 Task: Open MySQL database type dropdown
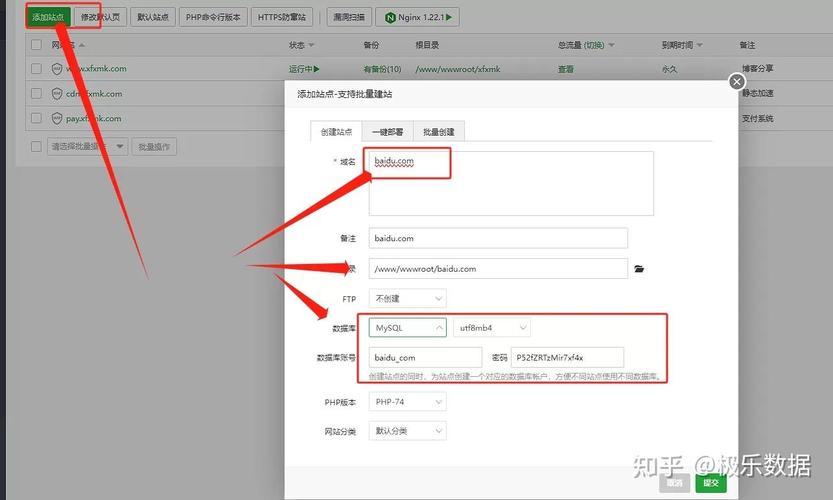[407, 328]
